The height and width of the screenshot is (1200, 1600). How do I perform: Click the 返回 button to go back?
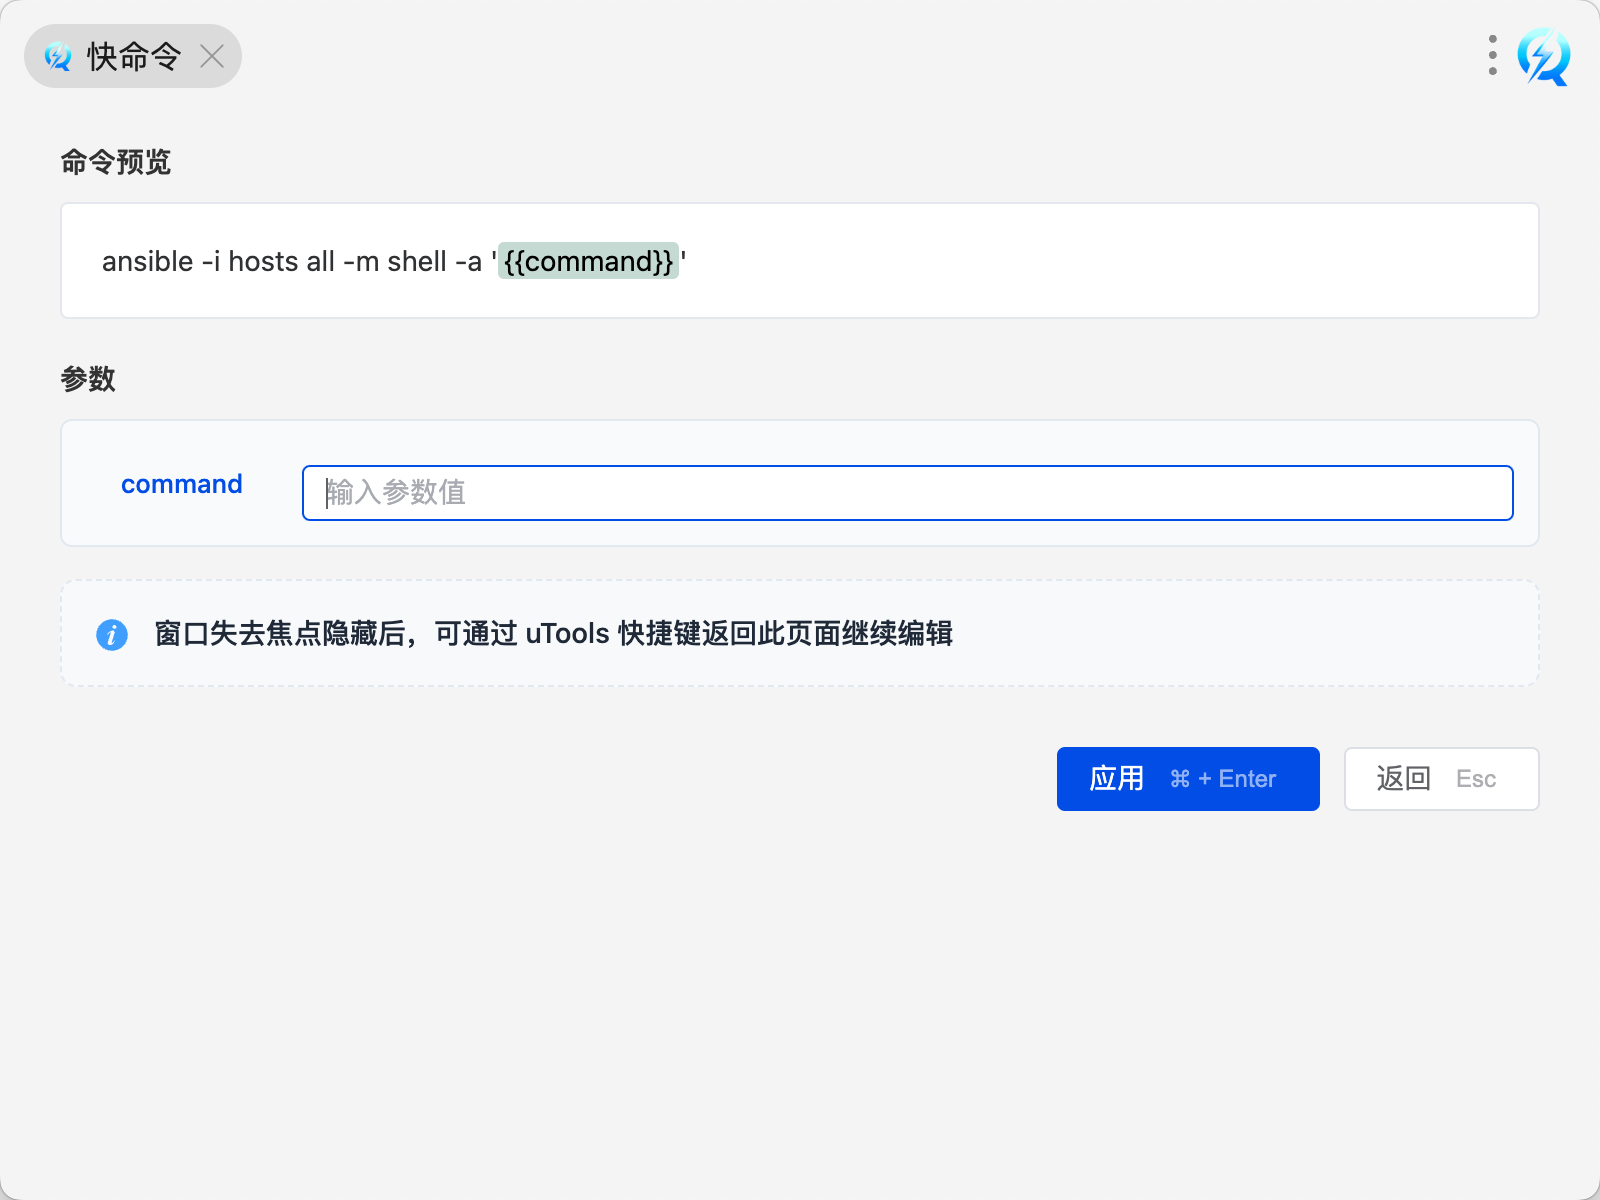1404,779
